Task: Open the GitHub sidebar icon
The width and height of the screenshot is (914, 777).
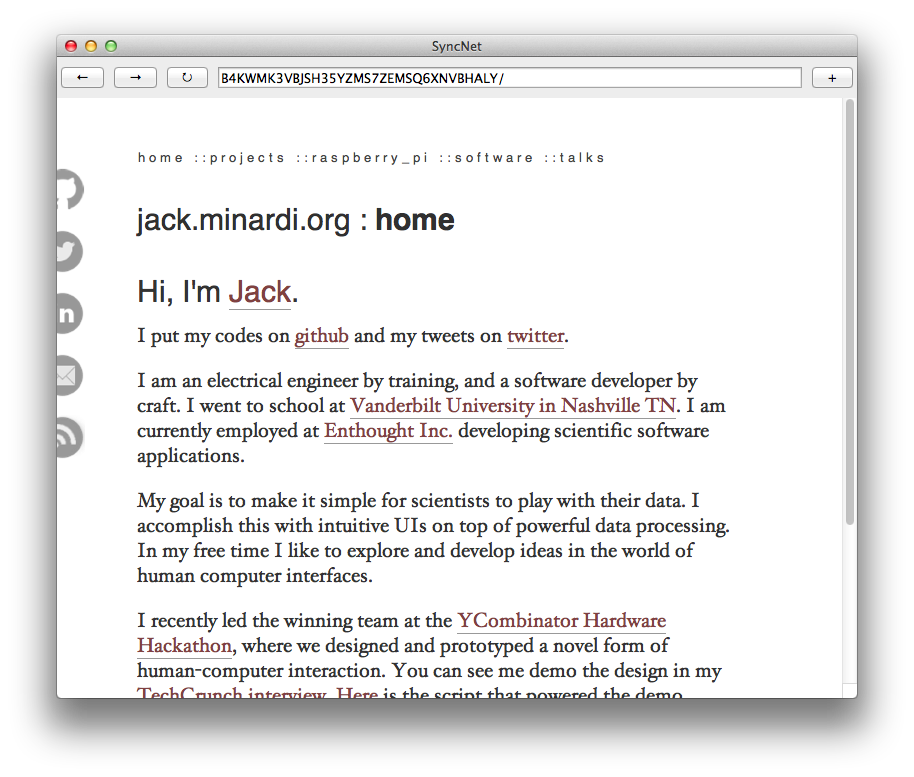Action: point(70,189)
